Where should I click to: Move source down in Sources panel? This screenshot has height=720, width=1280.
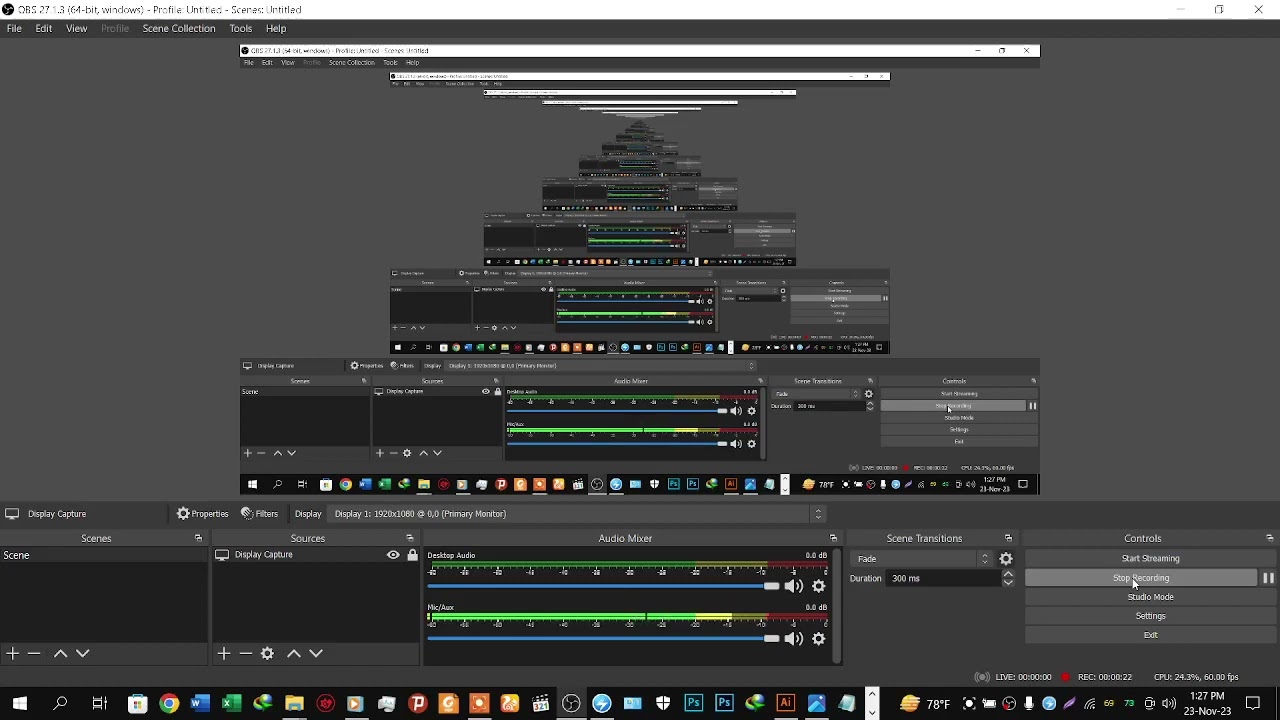click(x=316, y=653)
